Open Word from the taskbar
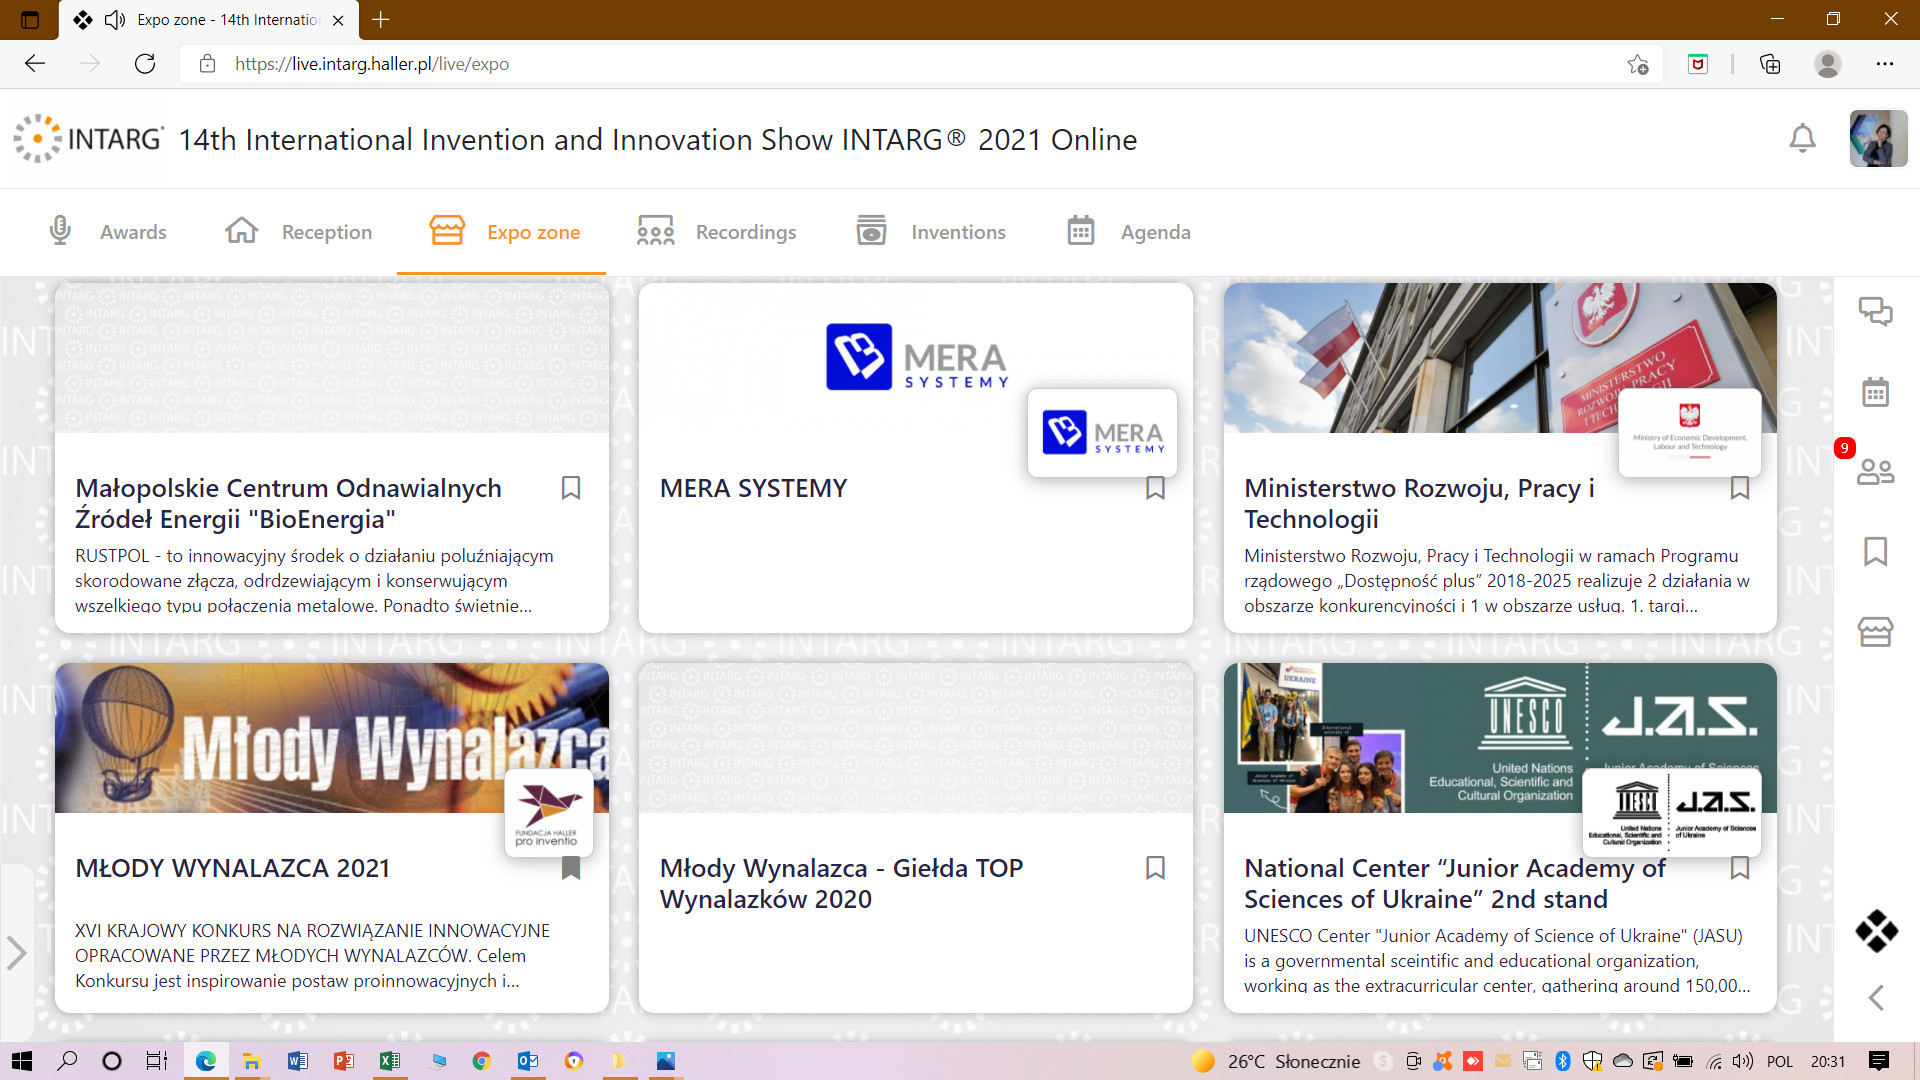The height and width of the screenshot is (1080, 1920). [297, 1061]
